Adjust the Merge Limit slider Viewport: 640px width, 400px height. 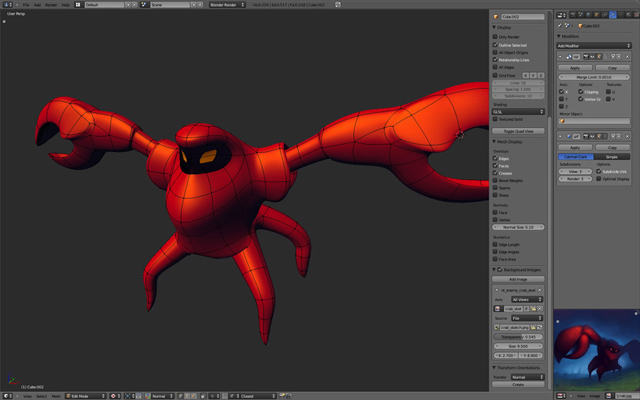pos(593,76)
